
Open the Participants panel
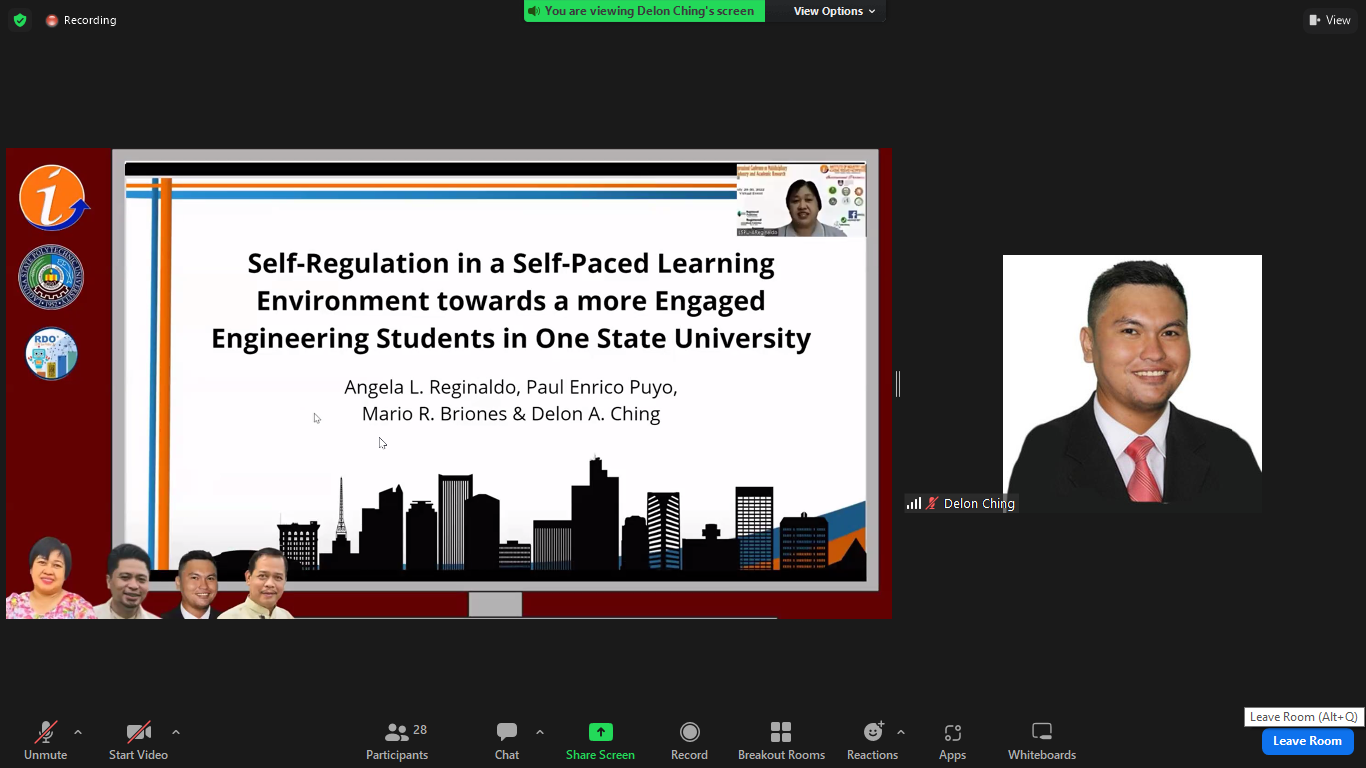pos(397,741)
